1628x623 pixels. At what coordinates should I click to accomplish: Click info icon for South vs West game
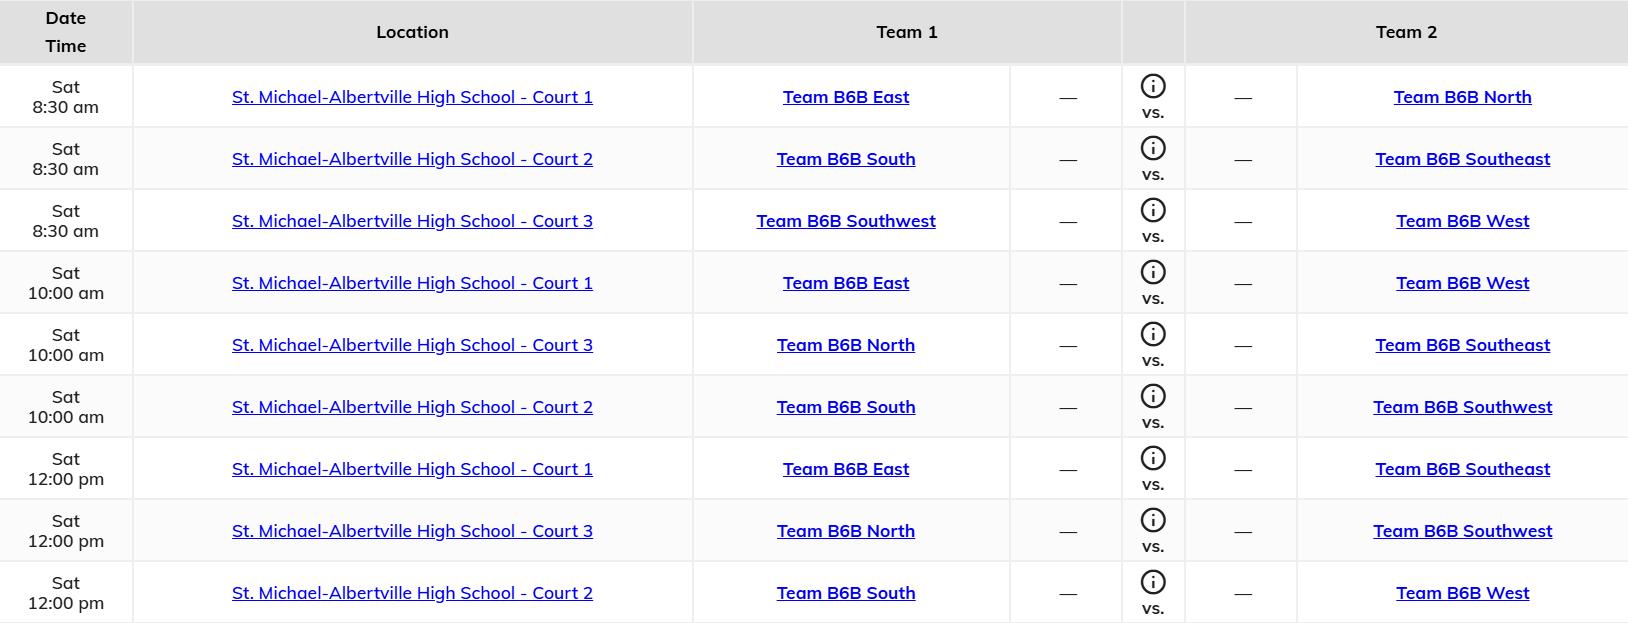[1153, 582]
